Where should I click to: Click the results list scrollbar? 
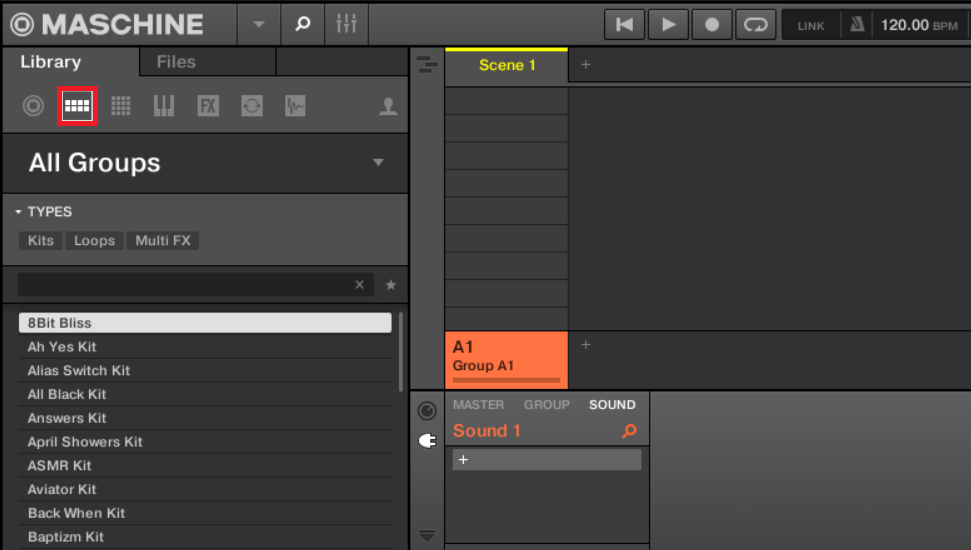click(401, 352)
